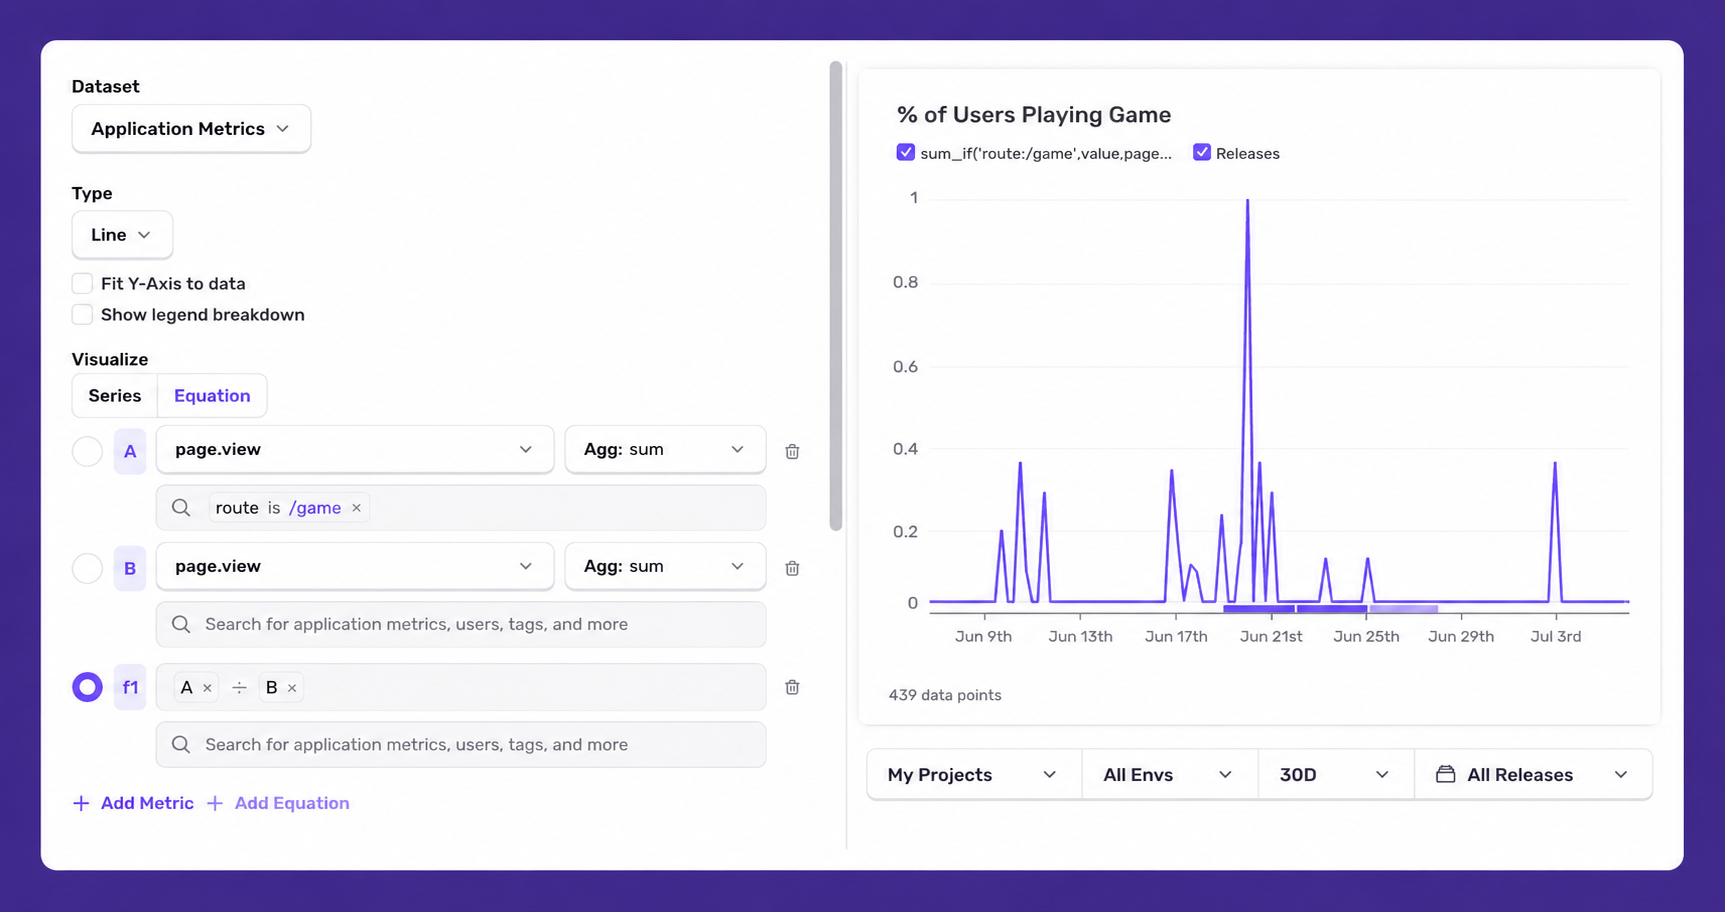Remove token B from equation
Screen dimensions: 1725x912
292,688
